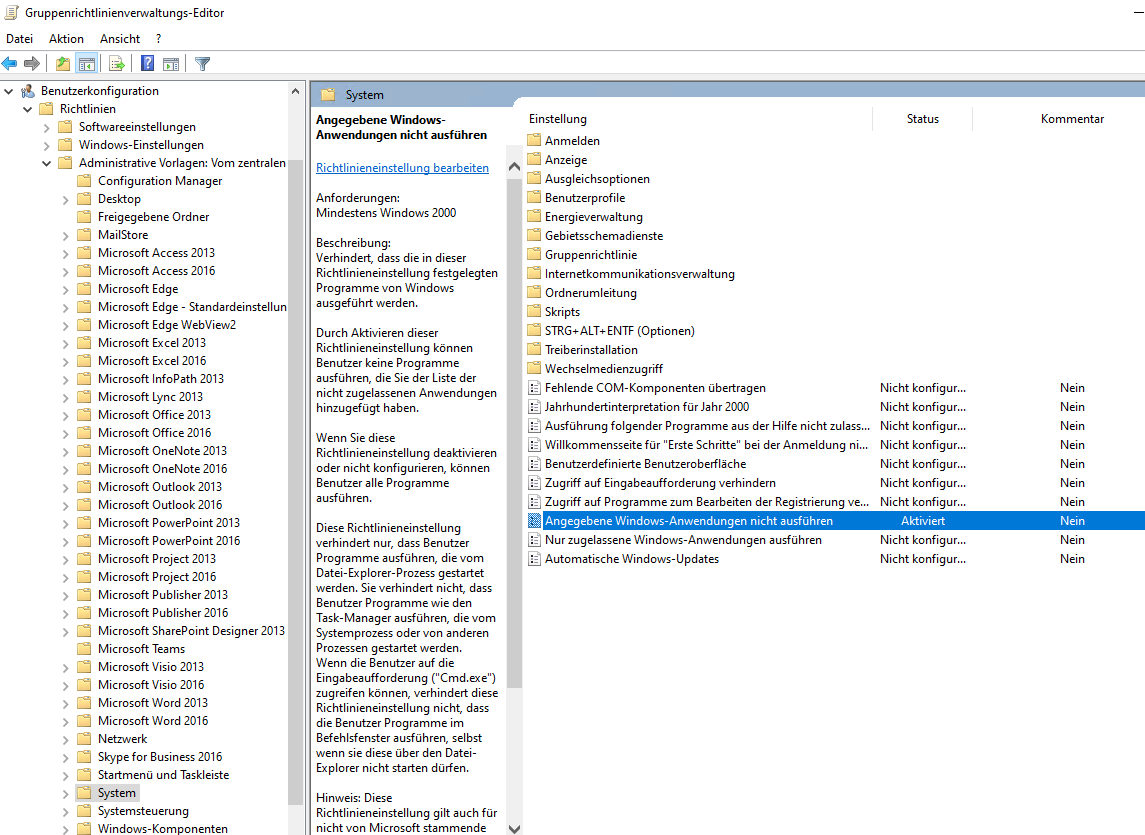Open the Datei menu

(x=19, y=38)
